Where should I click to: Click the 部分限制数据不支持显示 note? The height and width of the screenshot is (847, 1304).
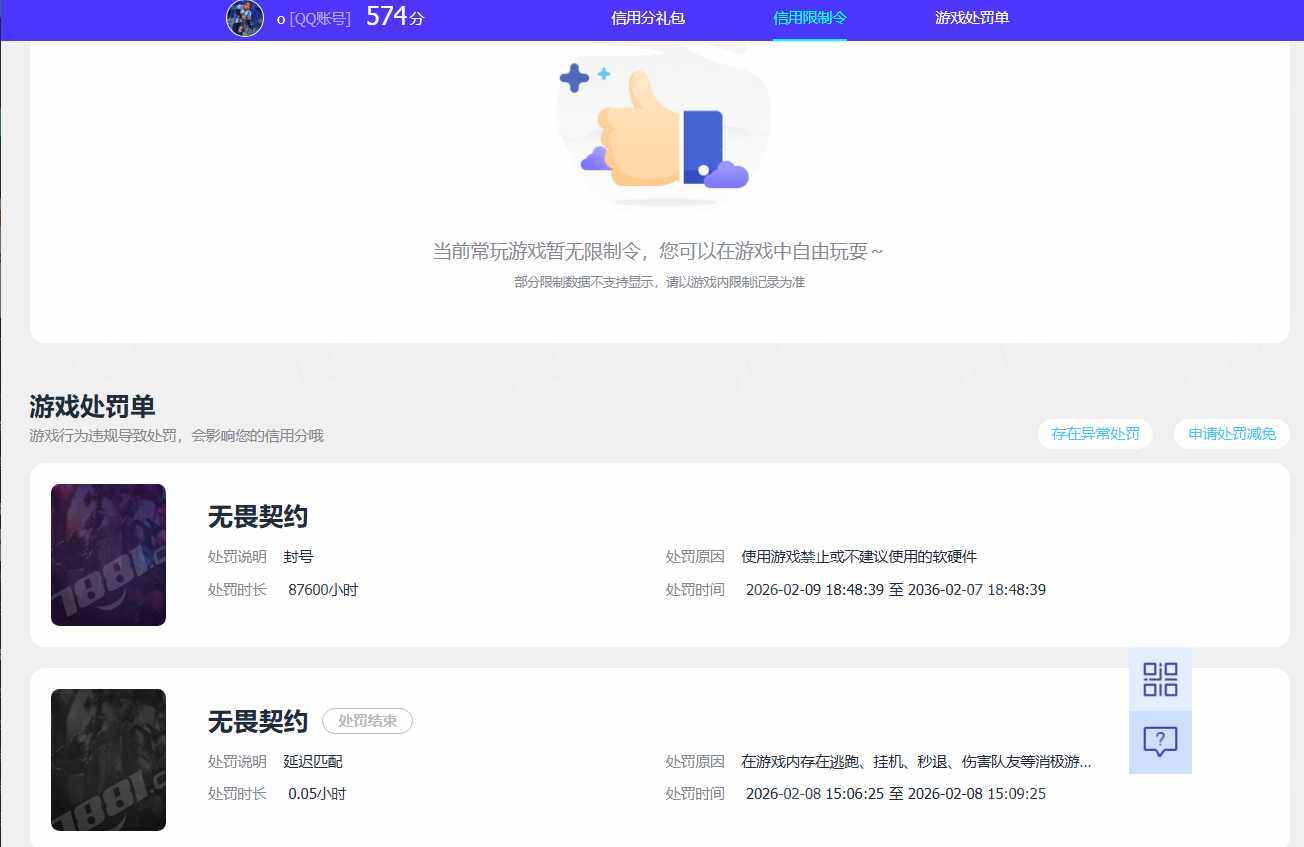click(659, 283)
